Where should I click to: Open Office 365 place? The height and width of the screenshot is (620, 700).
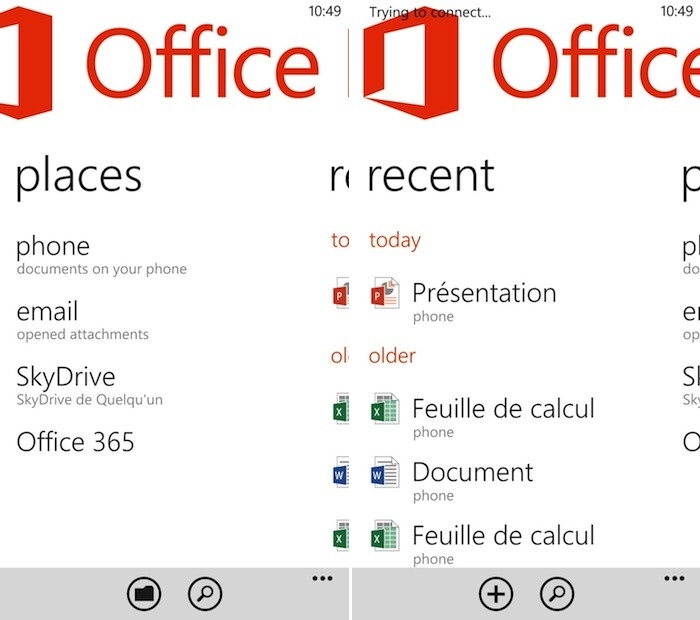75,442
